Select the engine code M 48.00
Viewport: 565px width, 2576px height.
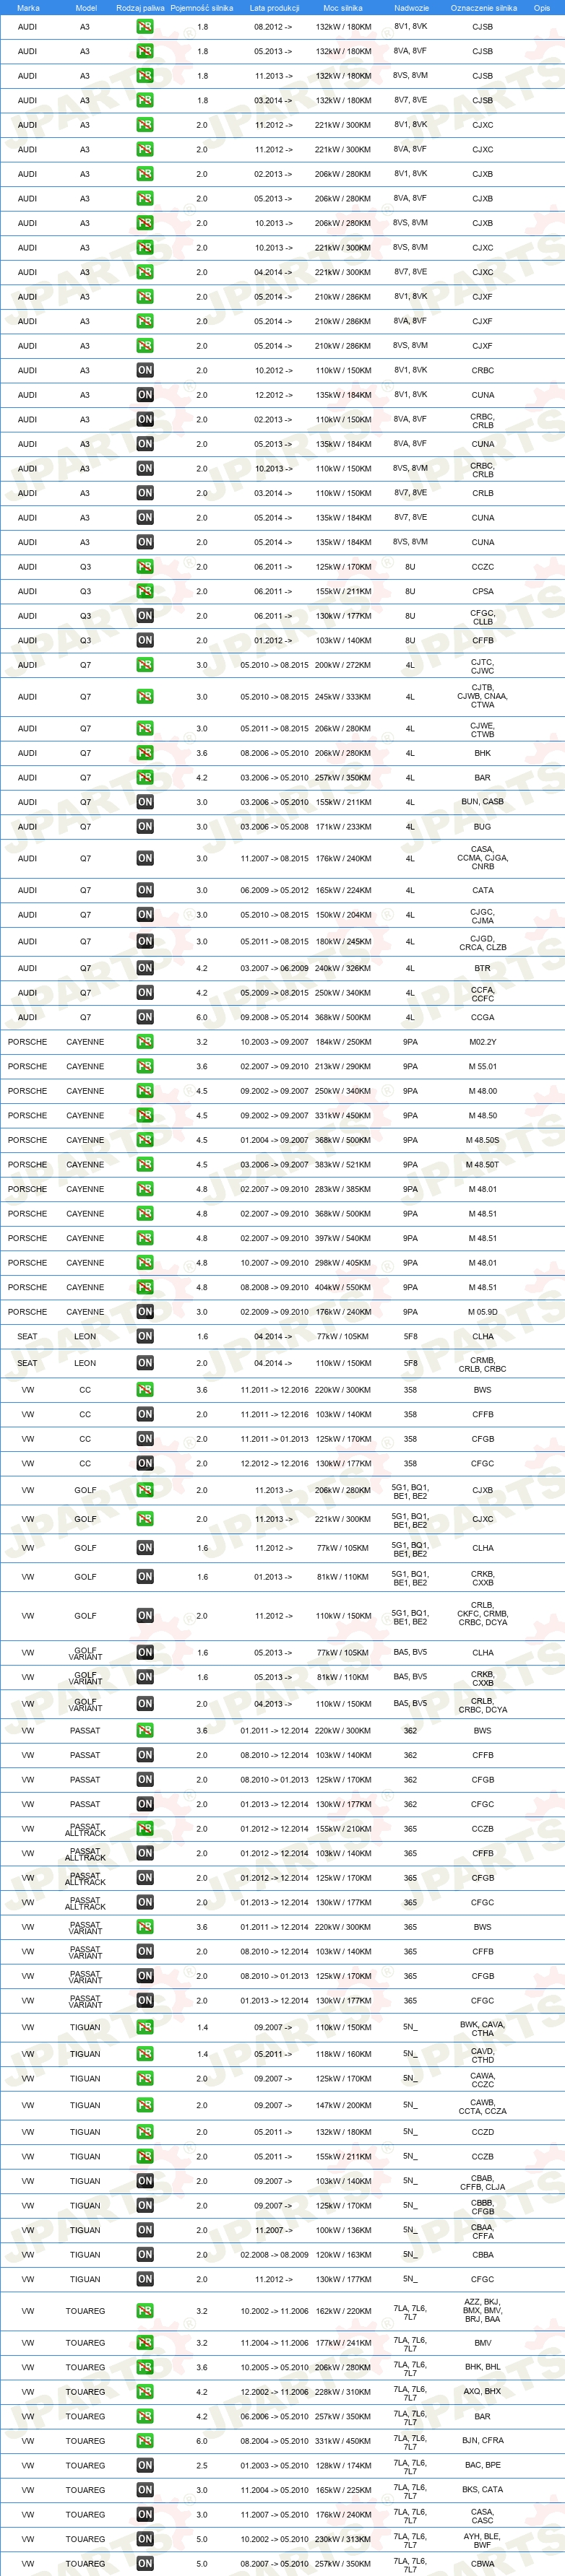pyautogui.click(x=483, y=1091)
